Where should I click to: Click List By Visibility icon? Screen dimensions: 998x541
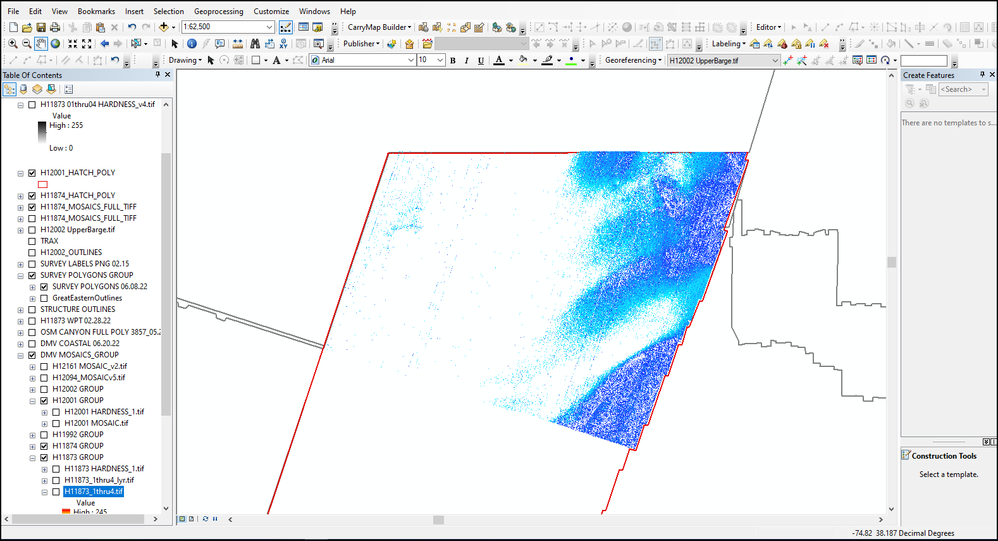coord(37,90)
